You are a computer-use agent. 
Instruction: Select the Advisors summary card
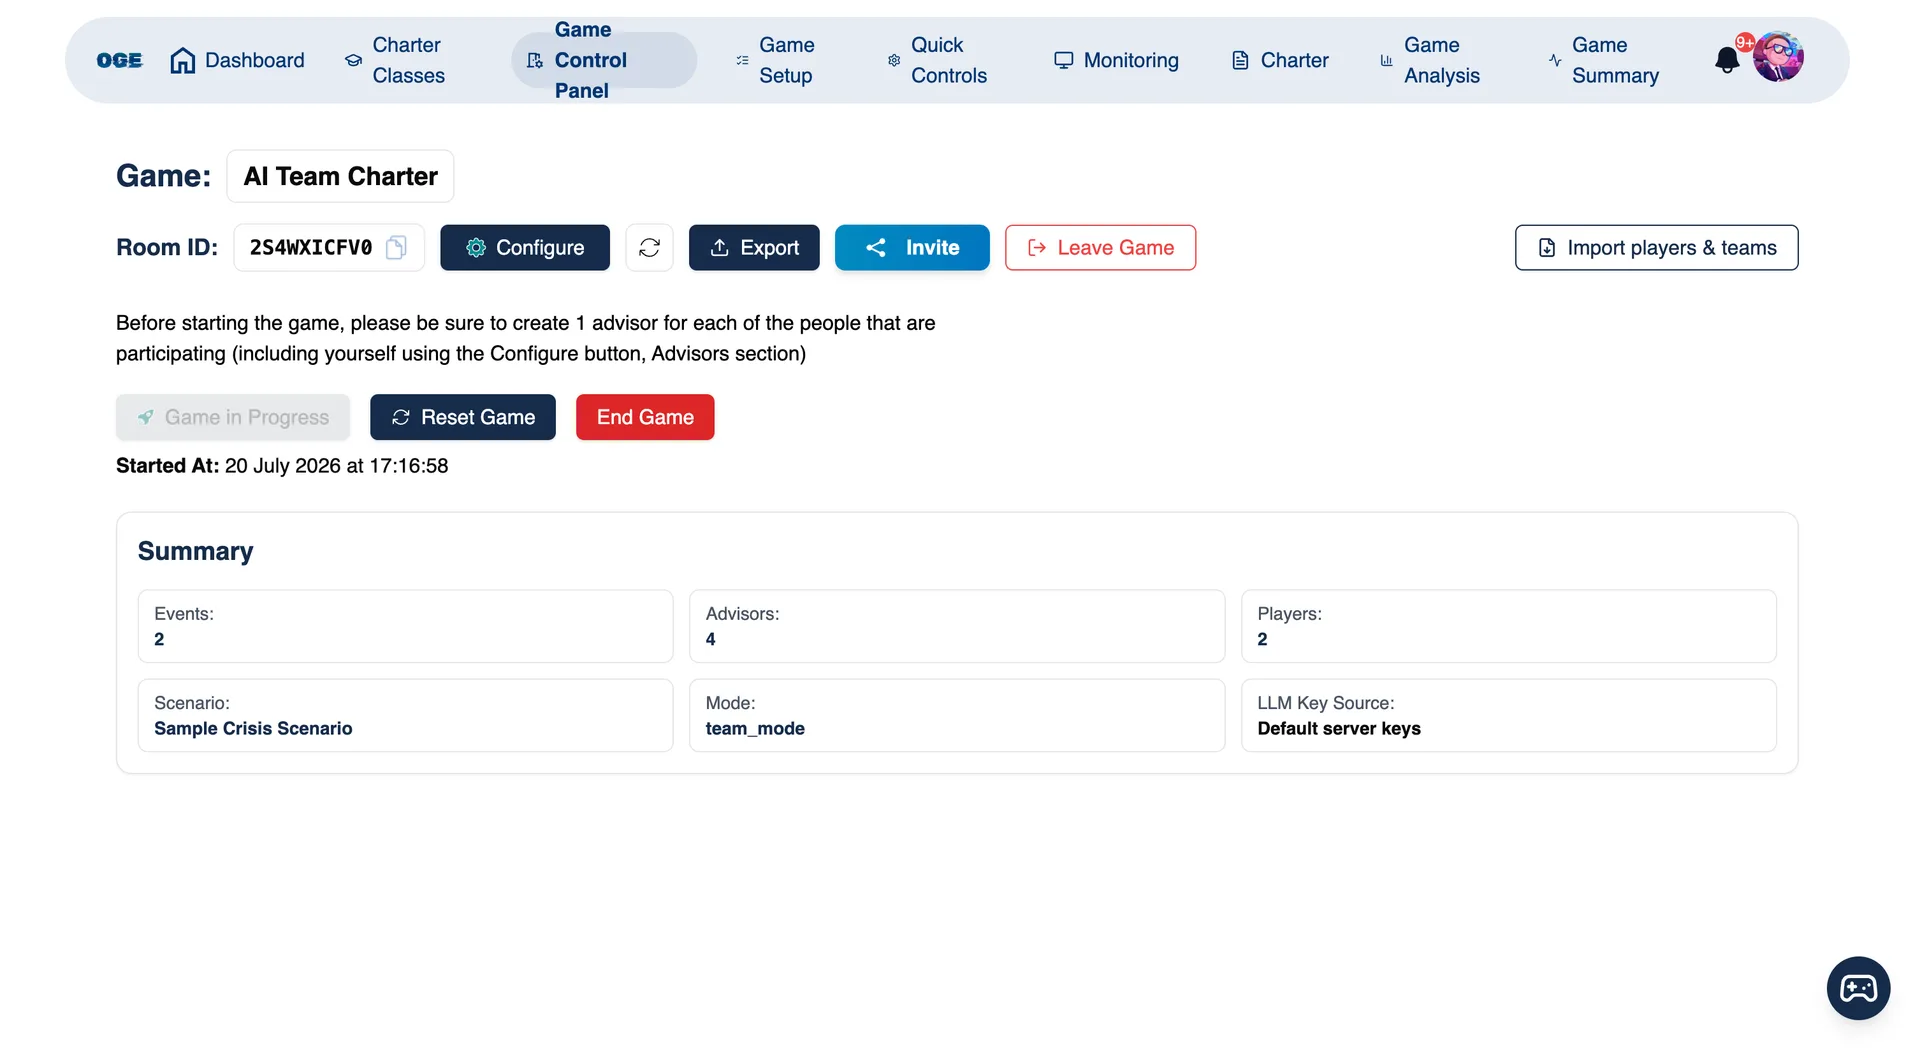(x=957, y=626)
